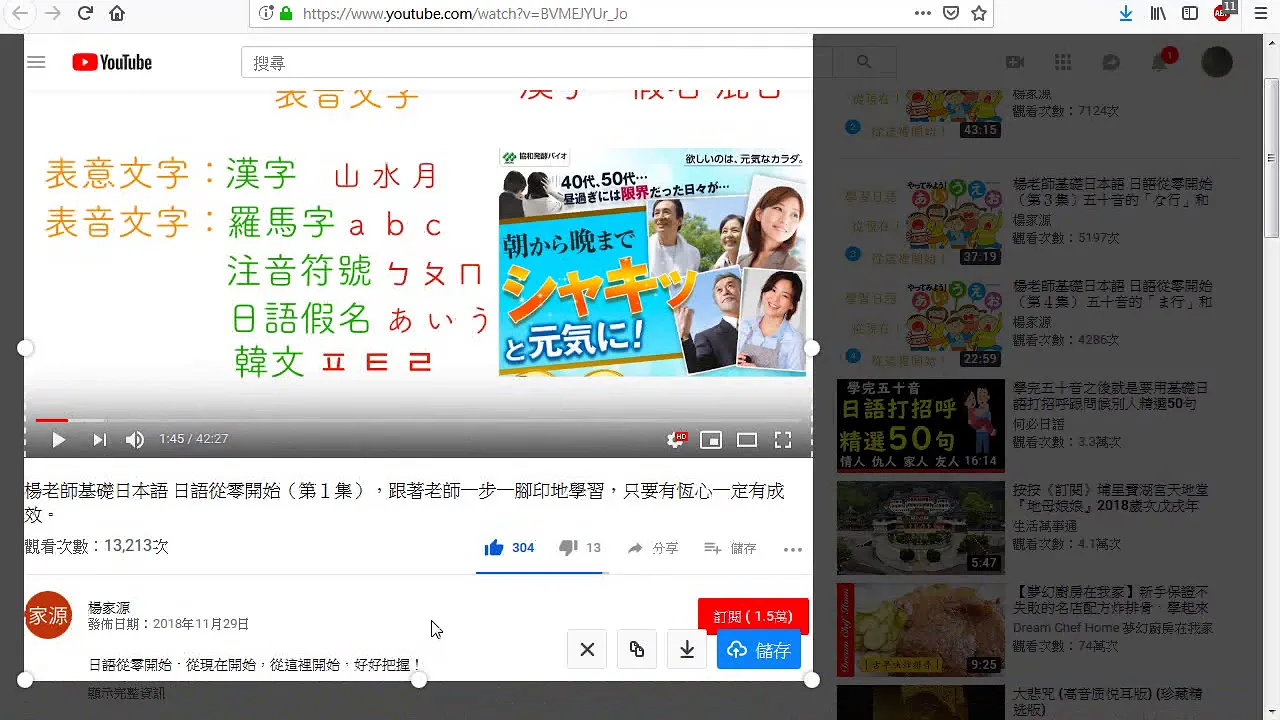This screenshot has width=1280, height=720.
Task: Grab the selection's right-middle resize handle
Action: pos(812,348)
